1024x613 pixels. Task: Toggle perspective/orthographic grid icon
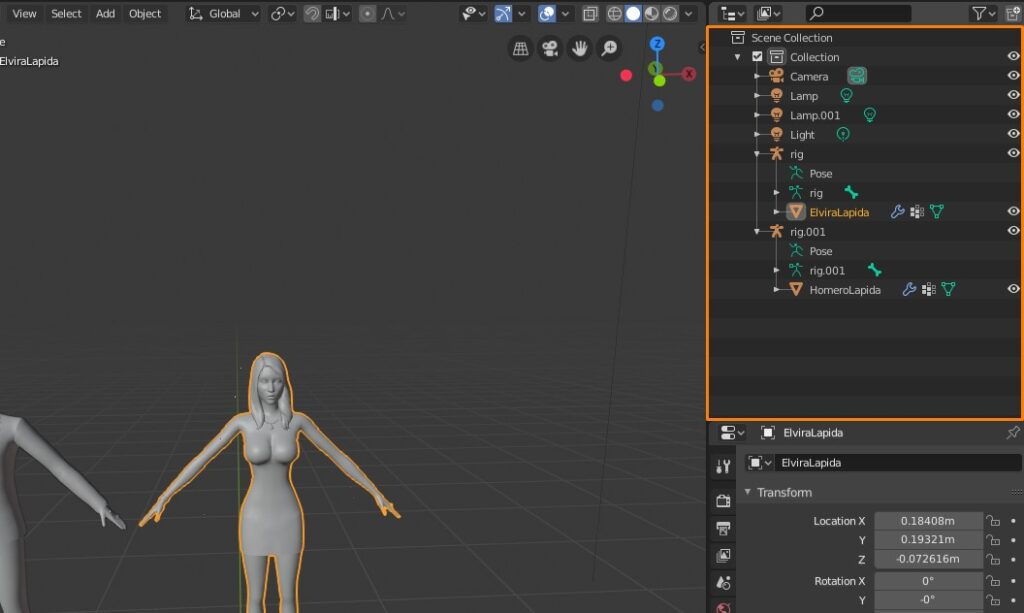pos(520,48)
